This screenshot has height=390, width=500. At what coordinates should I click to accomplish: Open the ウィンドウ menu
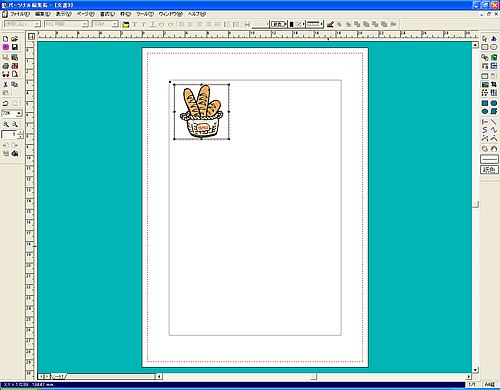pos(171,14)
